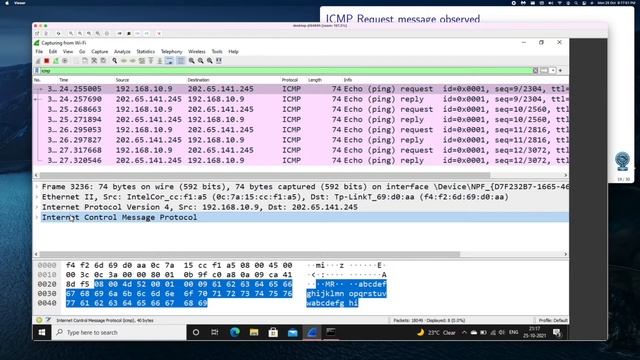Expand the Internet Protocol Version 4 row
The image size is (640, 360).
[x=37, y=207]
